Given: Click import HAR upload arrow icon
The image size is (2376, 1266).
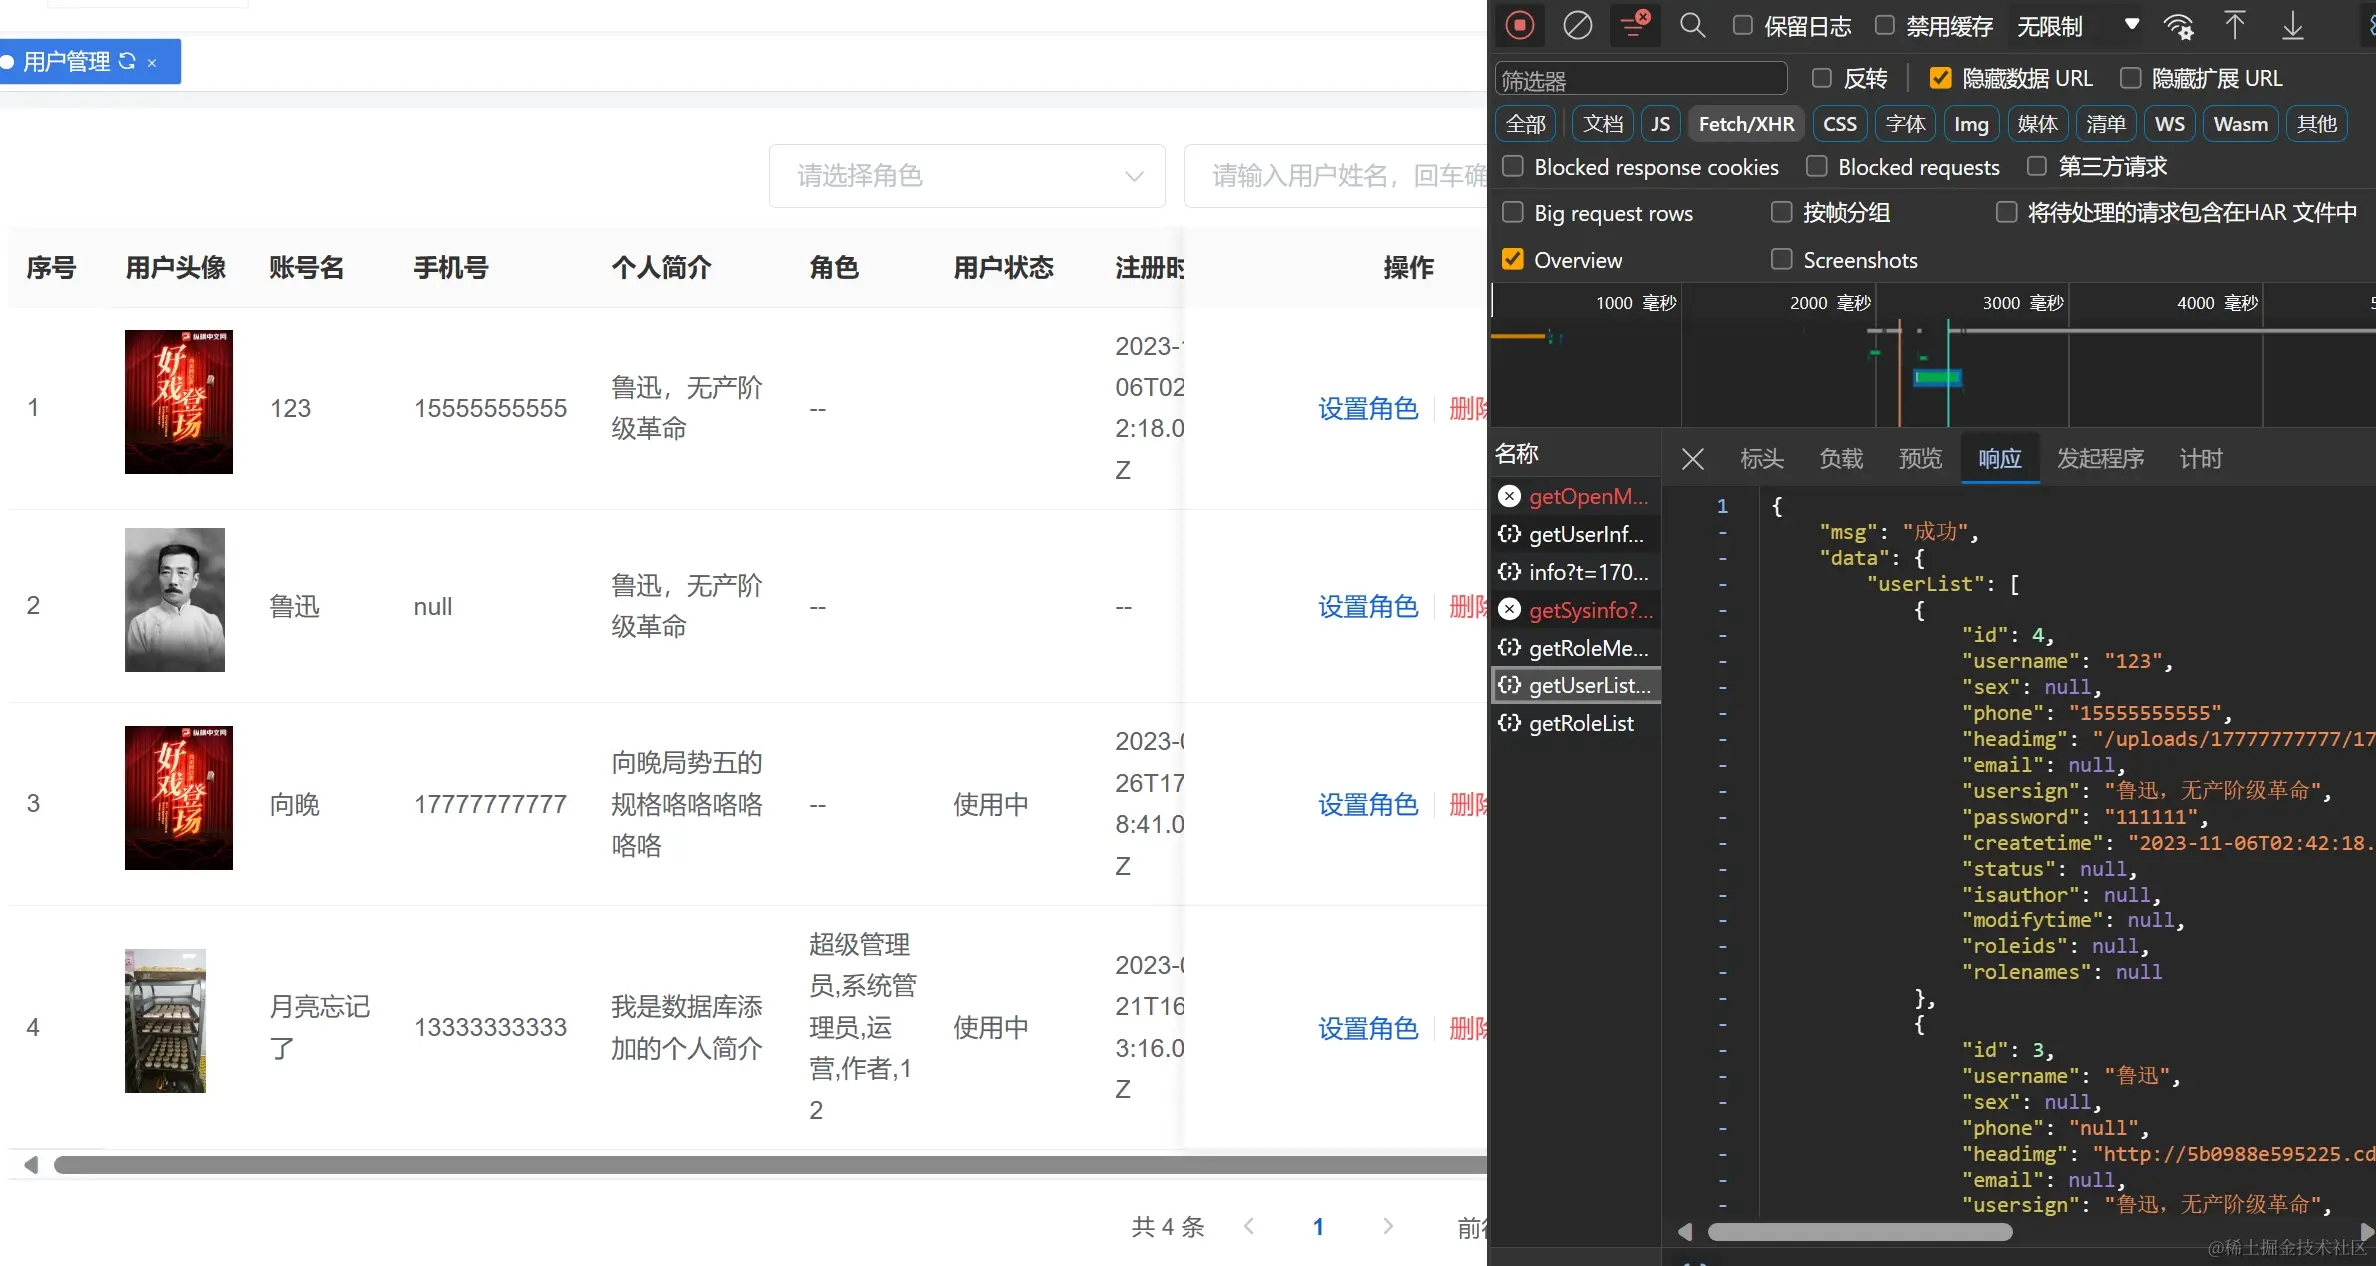Looking at the screenshot, I should coord(2235,25).
